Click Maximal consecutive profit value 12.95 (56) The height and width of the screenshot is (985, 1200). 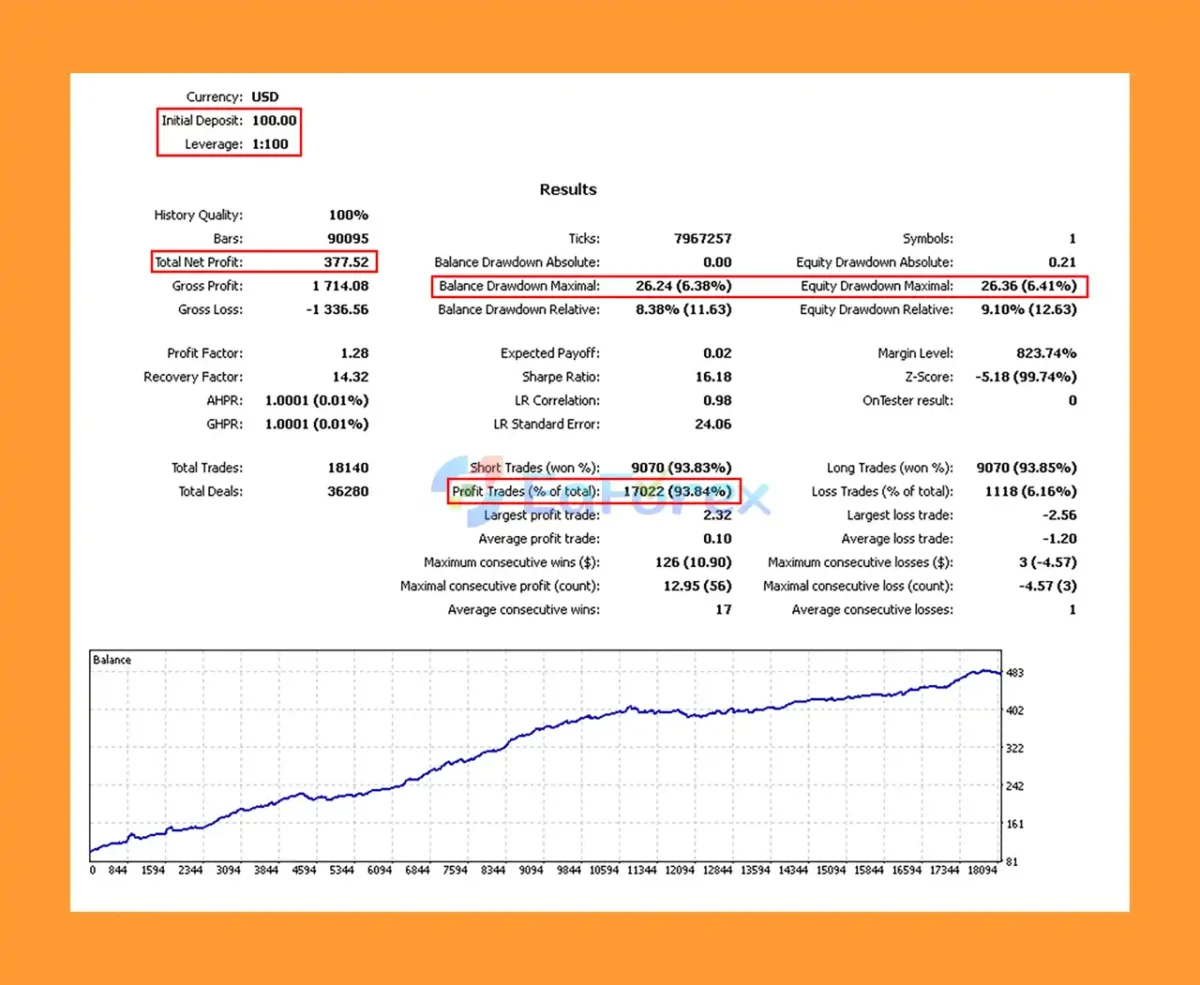click(698, 586)
